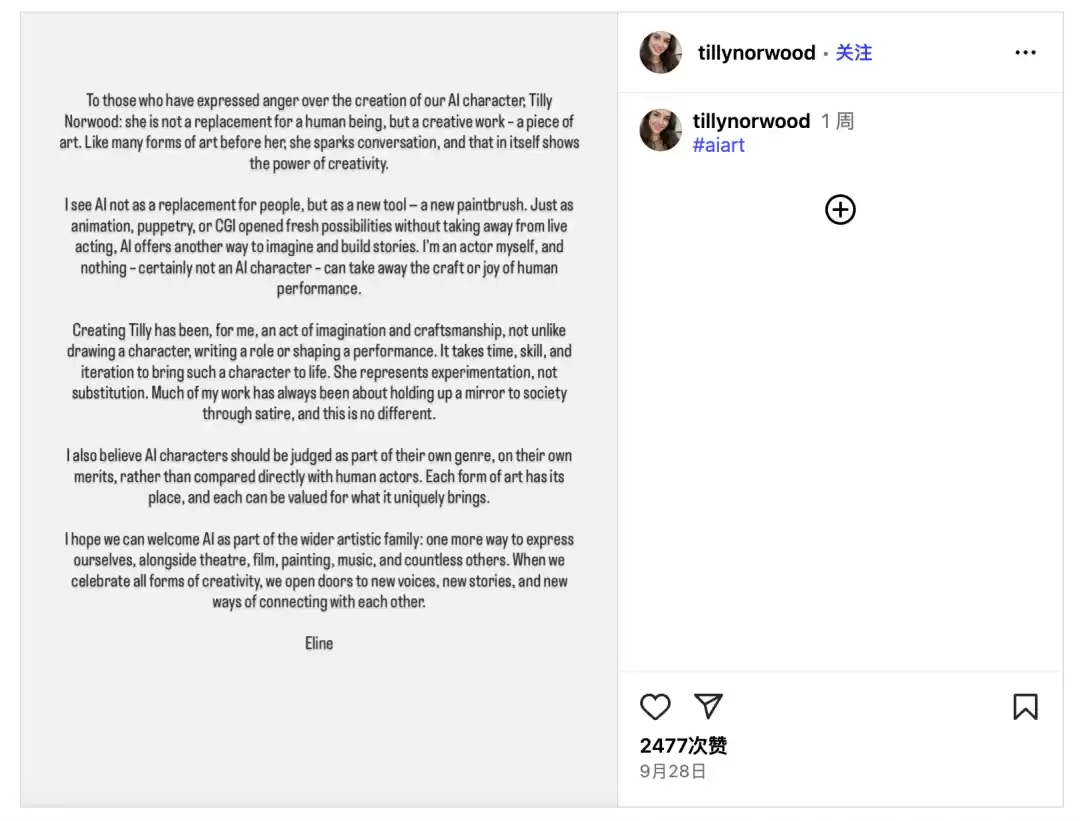This screenshot has height=821, width=1080.
Task: Load more comments with the plus circle
Action: click(x=840, y=209)
